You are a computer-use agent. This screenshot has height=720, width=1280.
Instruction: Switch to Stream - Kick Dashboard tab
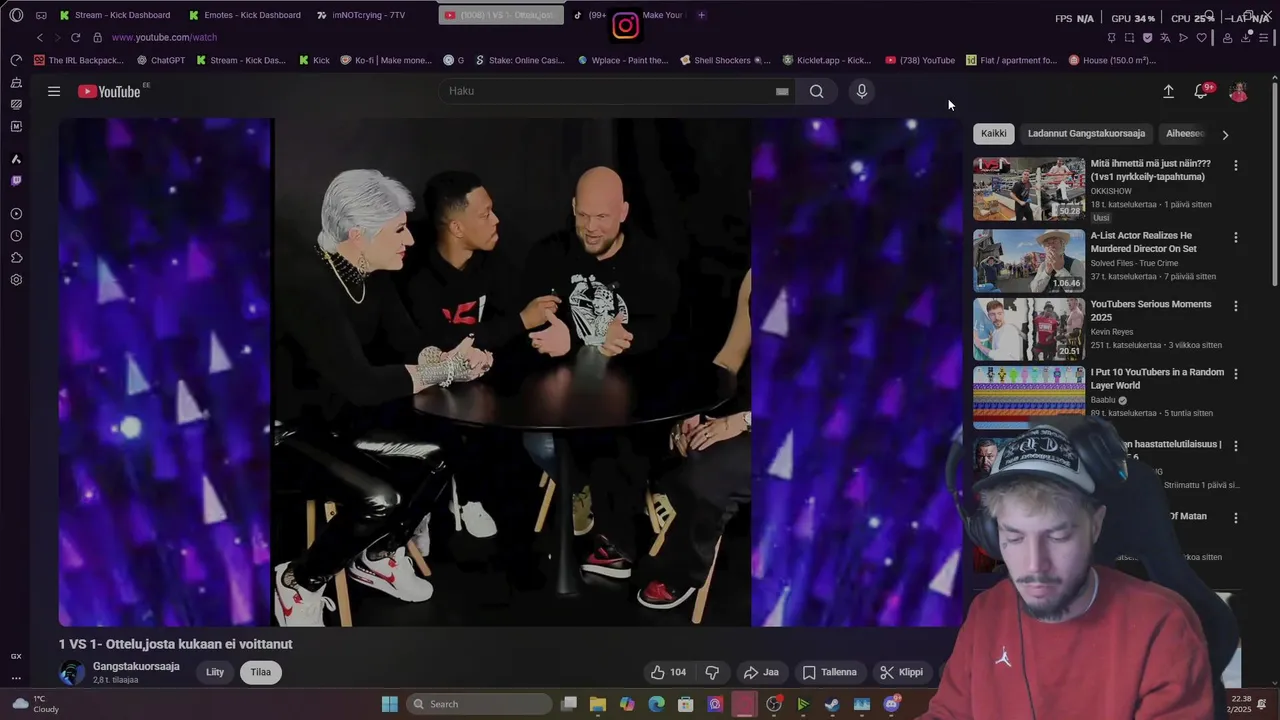[115, 15]
